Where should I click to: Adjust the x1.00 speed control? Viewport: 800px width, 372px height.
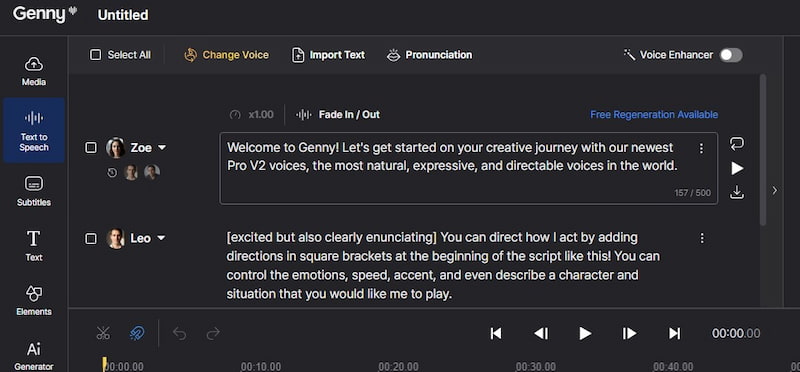252,114
